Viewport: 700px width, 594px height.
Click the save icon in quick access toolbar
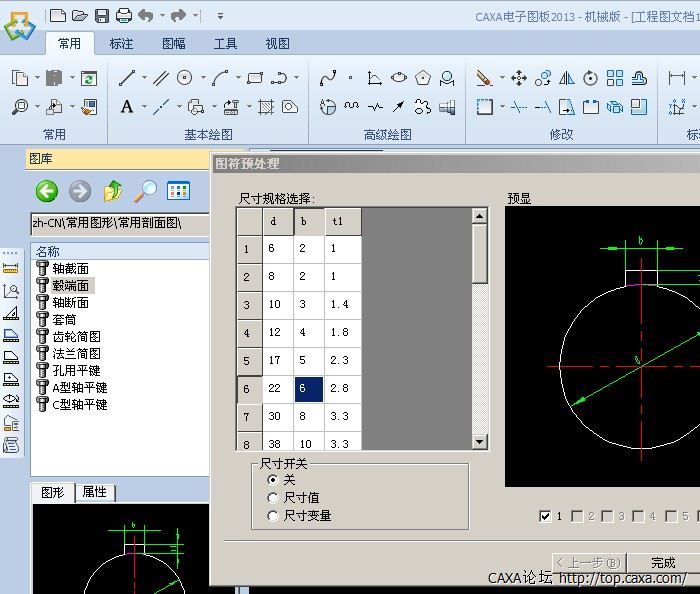point(102,15)
